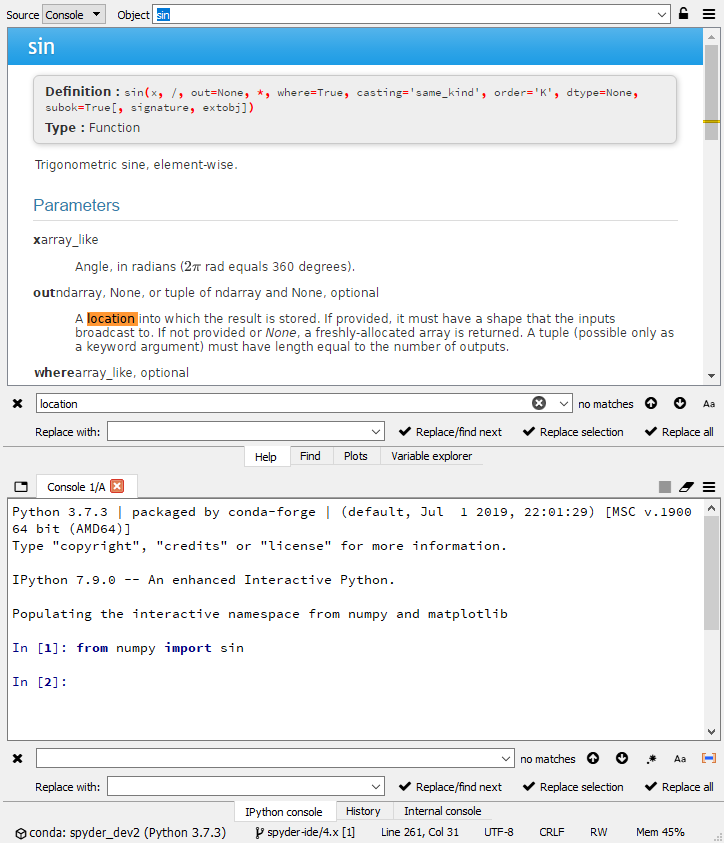
Task: Click Replace selection in console pane
Action: pyautogui.click(x=573, y=787)
